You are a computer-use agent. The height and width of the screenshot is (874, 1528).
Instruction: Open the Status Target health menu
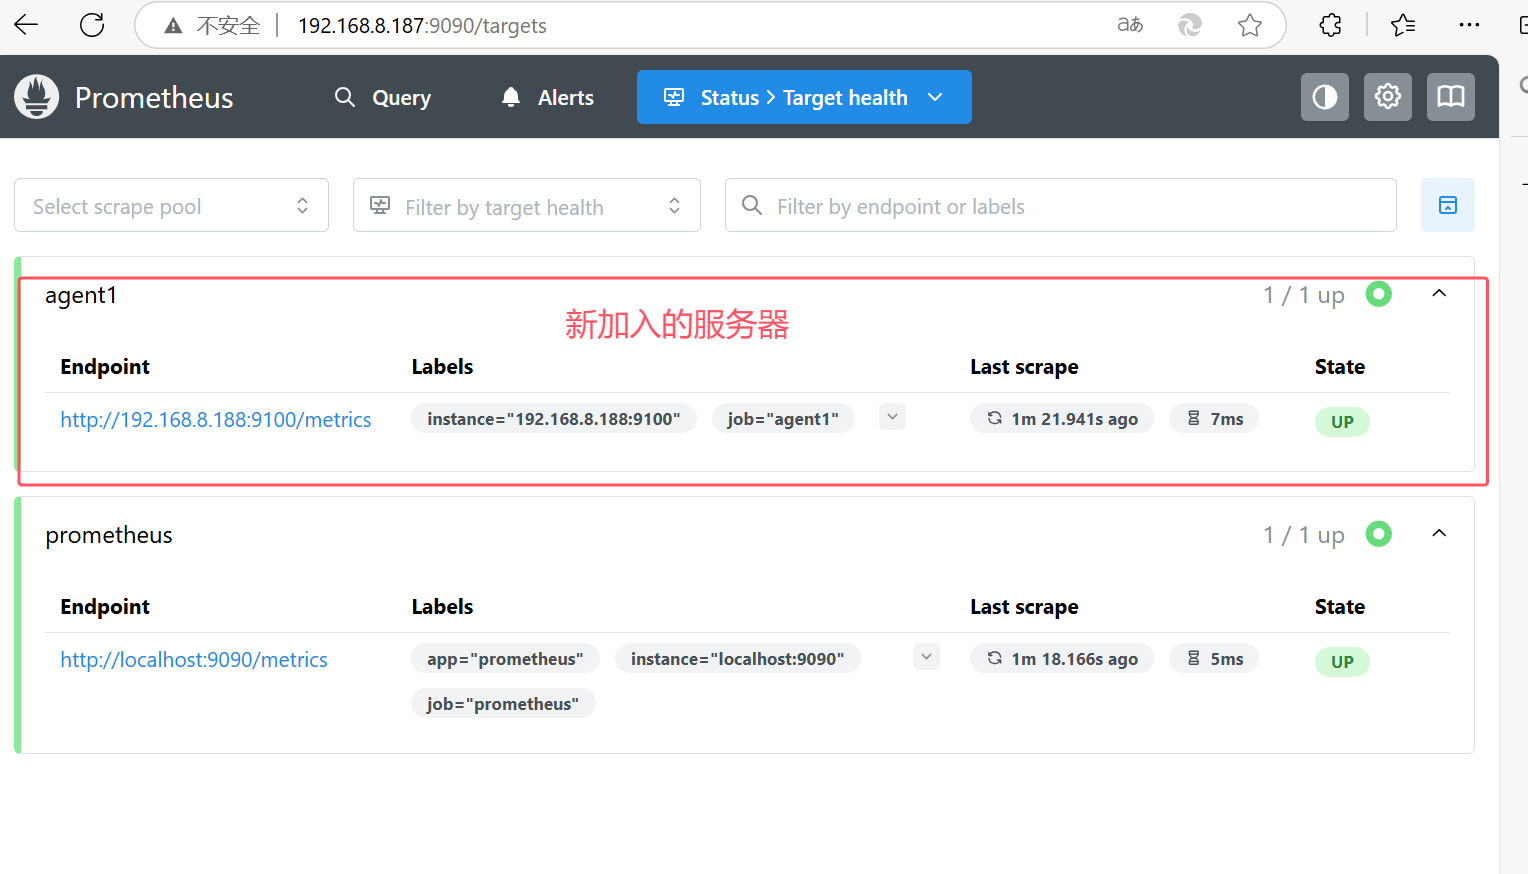tap(804, 97)
